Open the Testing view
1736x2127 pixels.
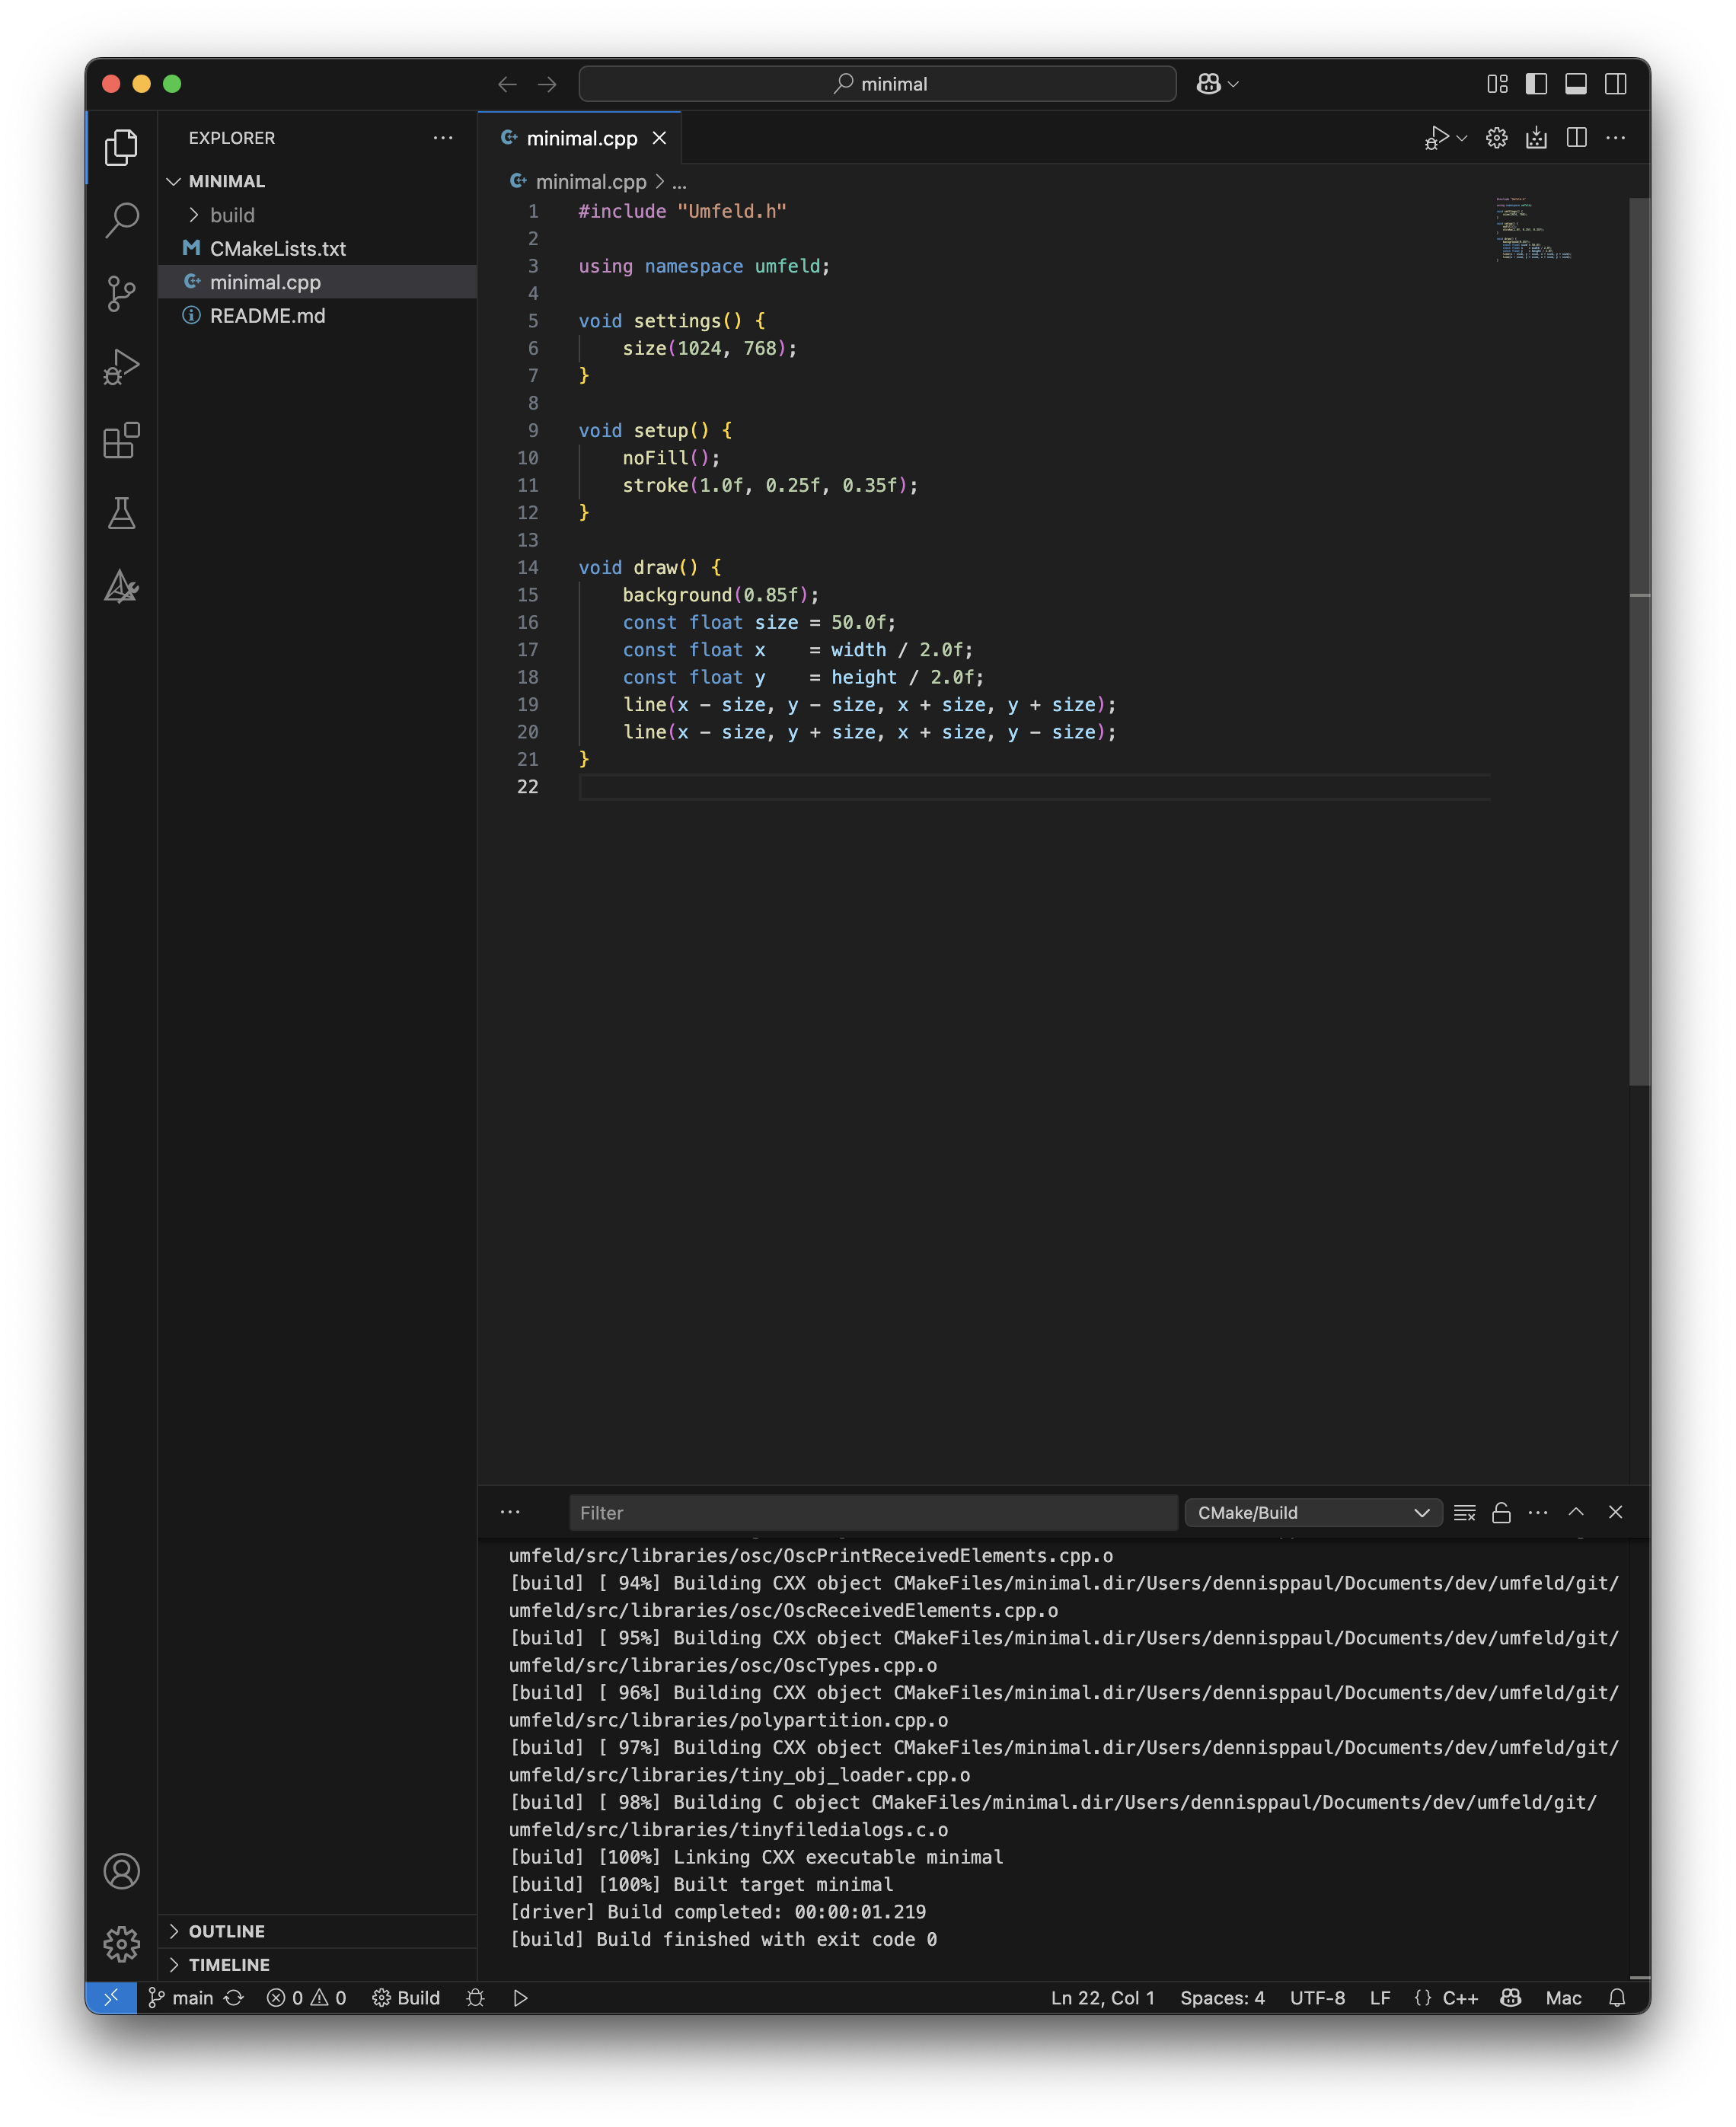coord(121,514)
